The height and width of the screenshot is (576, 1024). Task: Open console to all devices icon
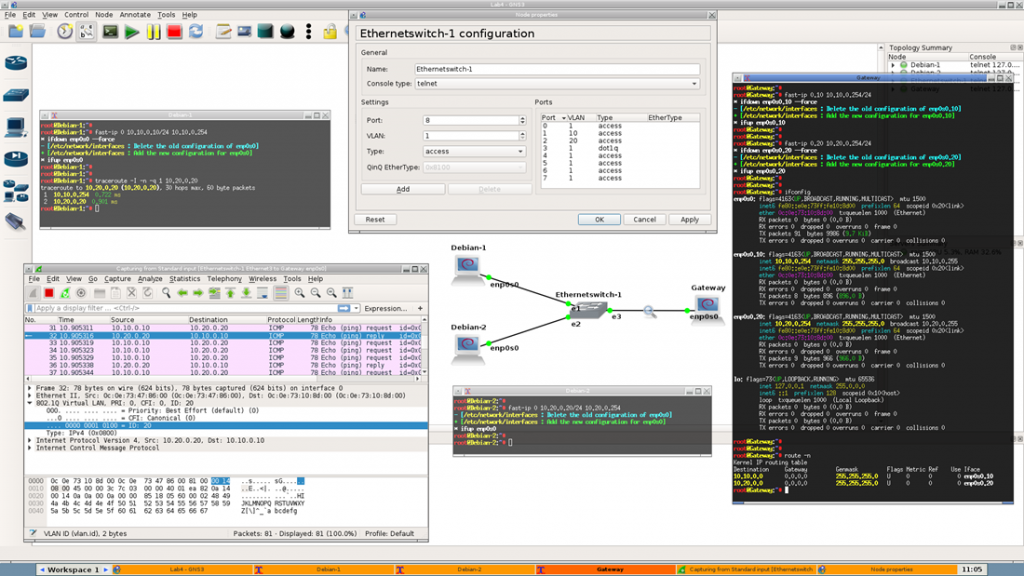tap(110, 32)
